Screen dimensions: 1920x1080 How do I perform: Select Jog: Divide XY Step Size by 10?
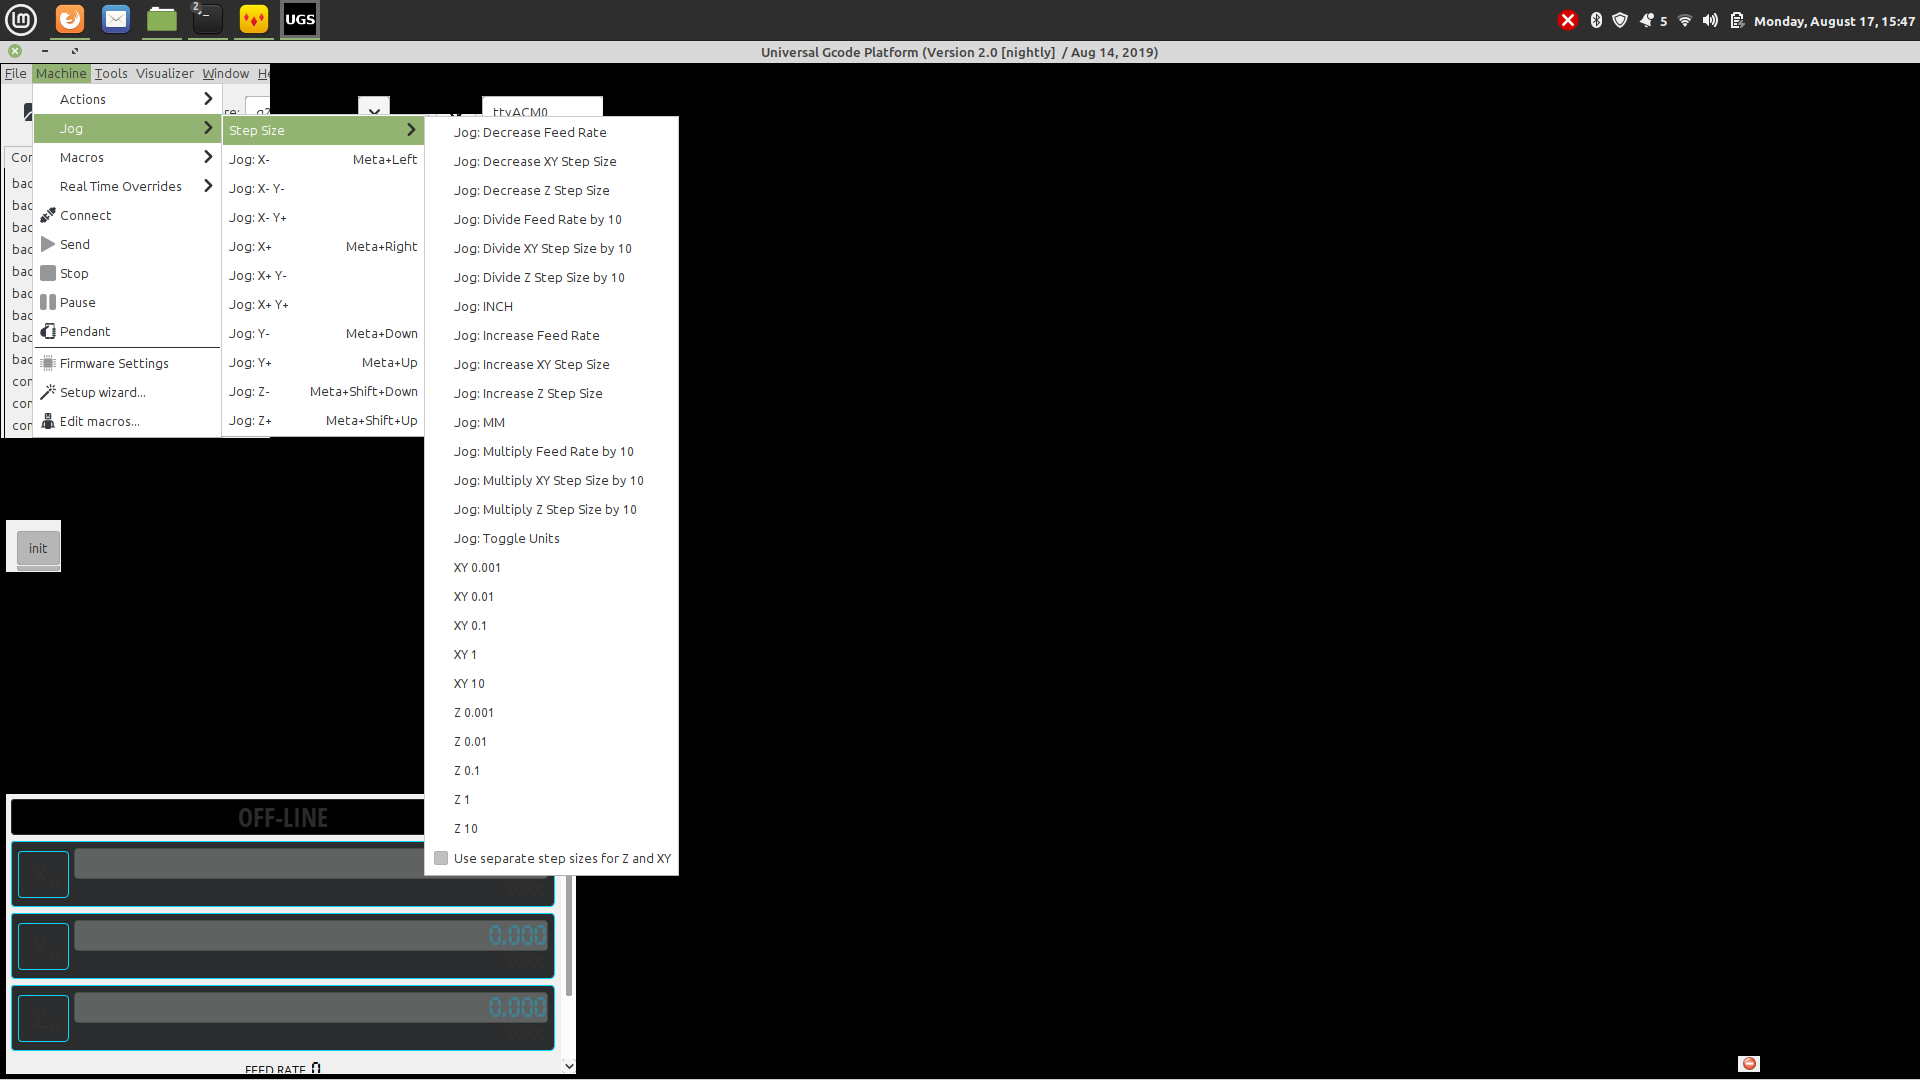[x=551, y=248]
